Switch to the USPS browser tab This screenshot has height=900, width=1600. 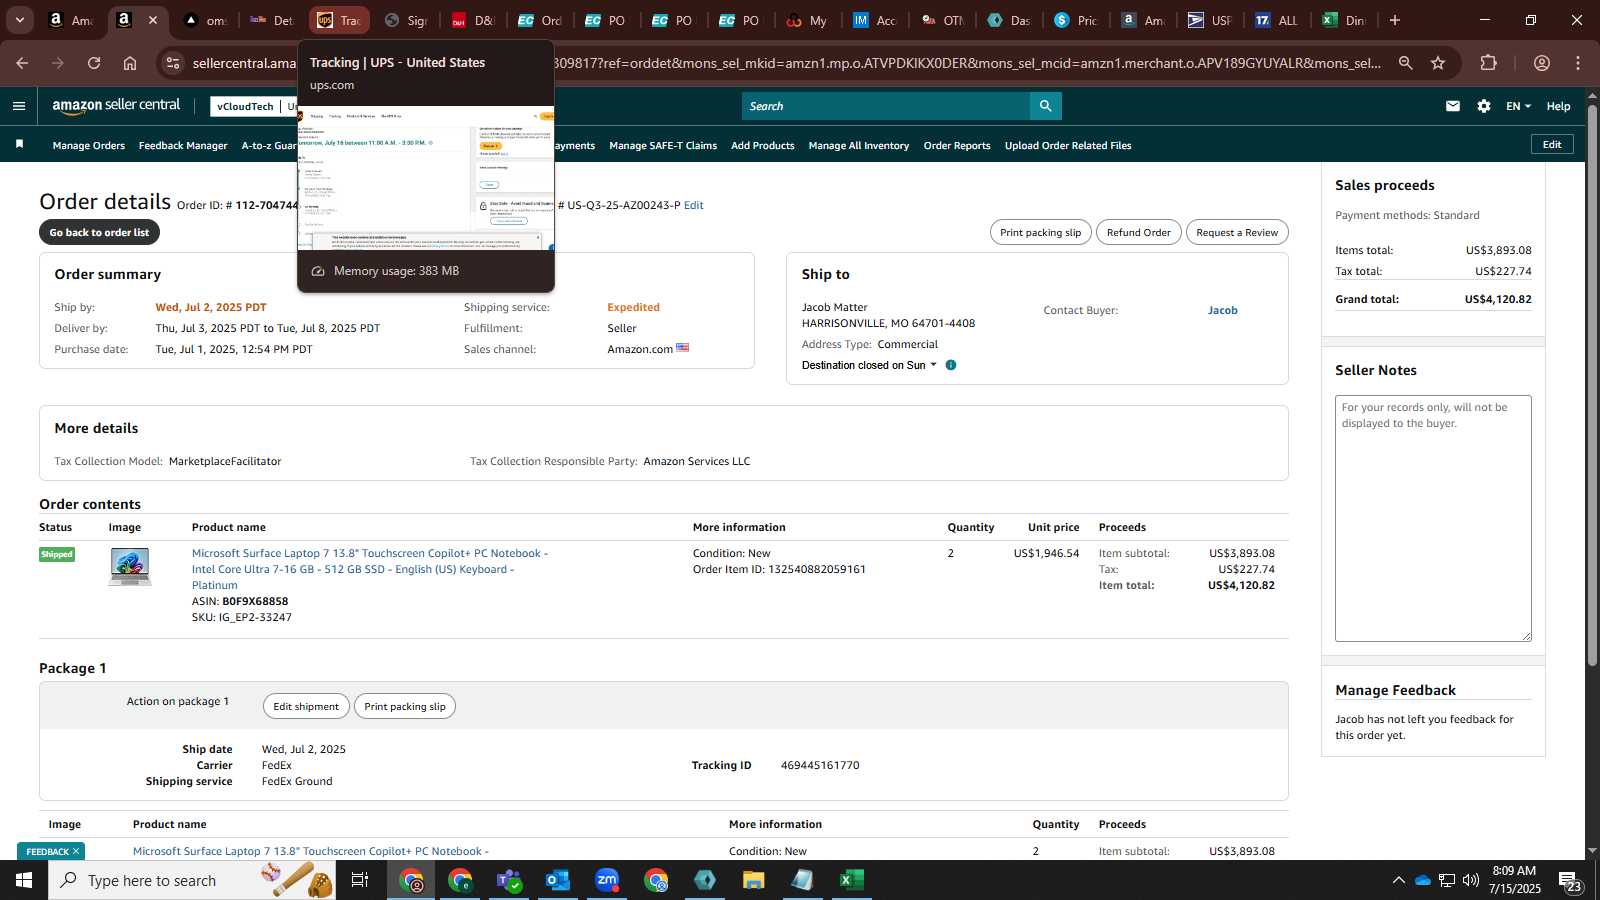pyautogui.click(x=1209, y=20)
